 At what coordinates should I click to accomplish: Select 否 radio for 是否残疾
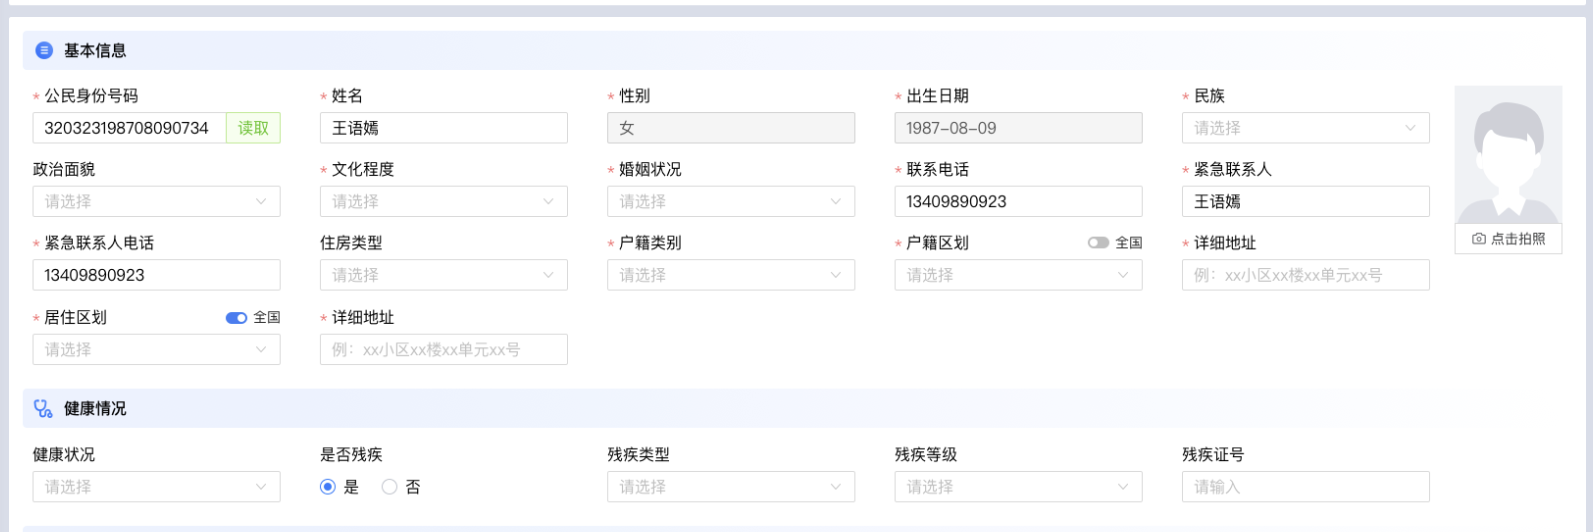390,487
